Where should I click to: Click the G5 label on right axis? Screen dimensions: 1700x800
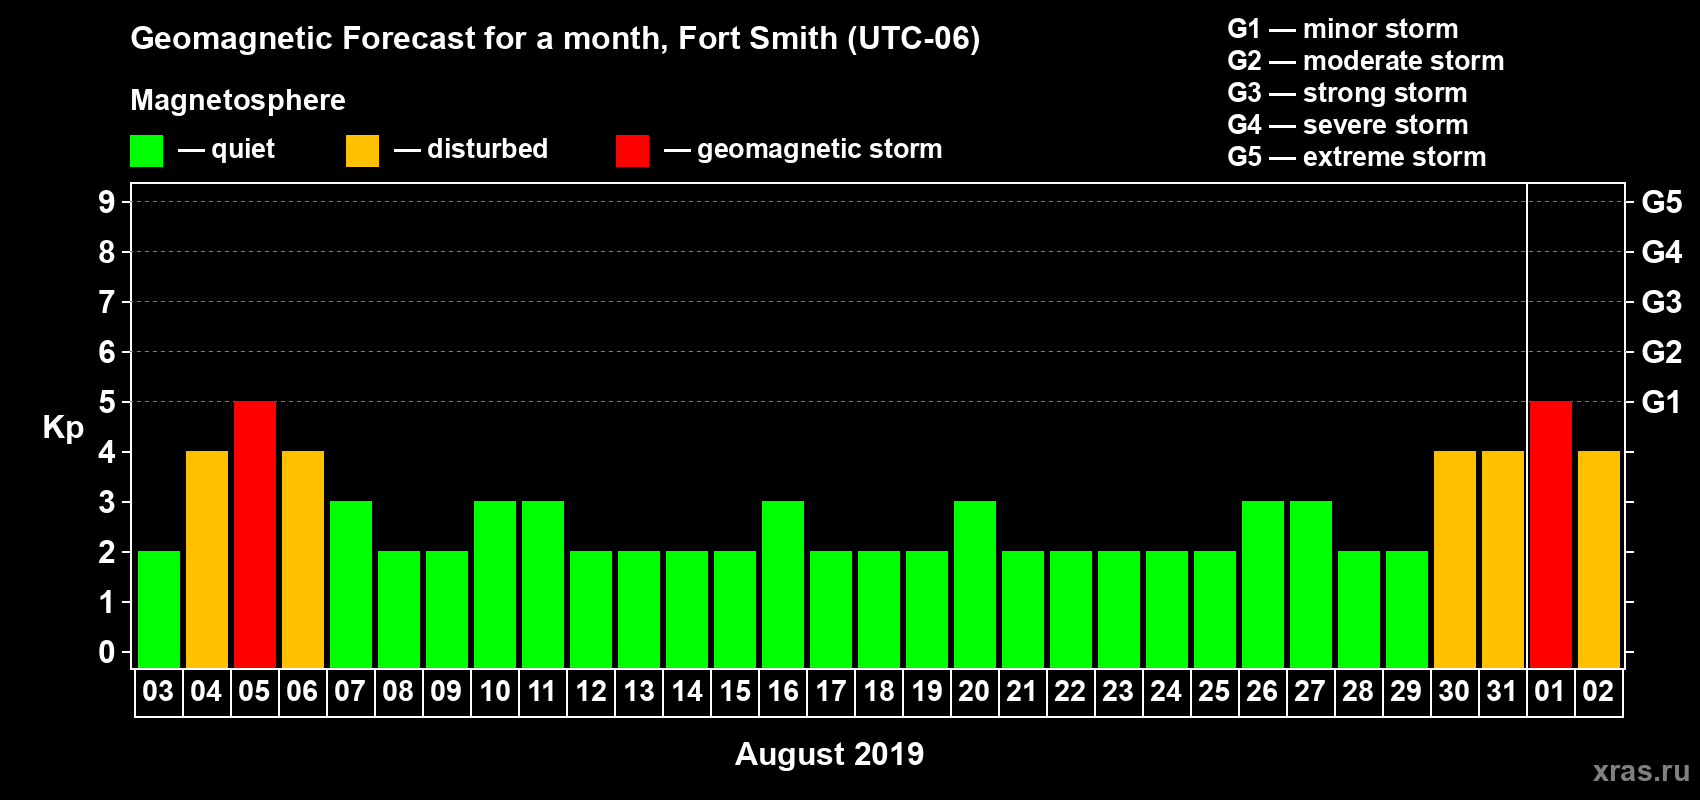1661,202
